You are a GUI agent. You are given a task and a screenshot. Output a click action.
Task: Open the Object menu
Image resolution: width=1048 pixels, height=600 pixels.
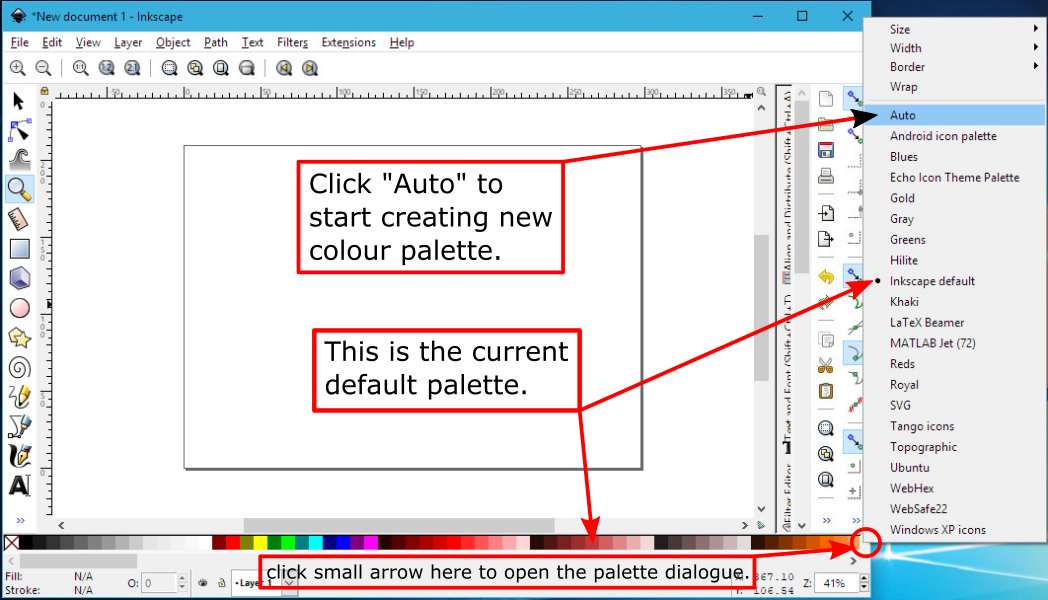point(173,42)
